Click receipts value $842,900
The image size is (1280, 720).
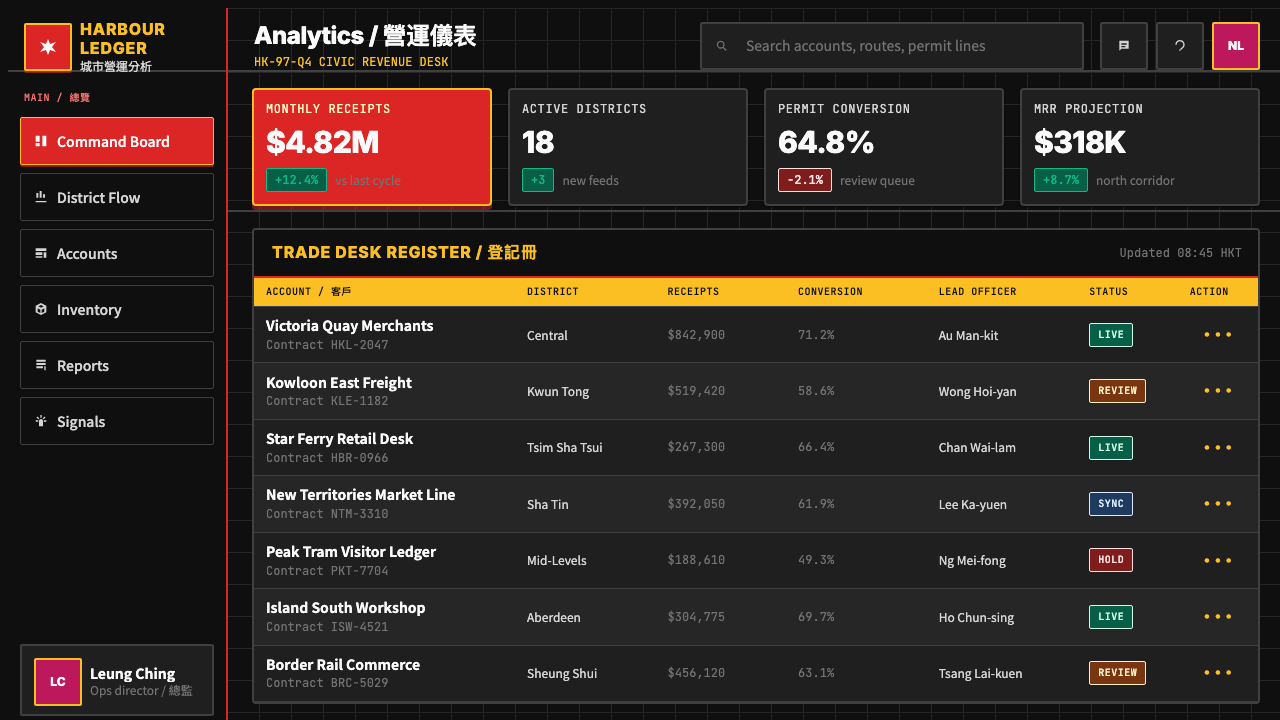tap(696, 335)
